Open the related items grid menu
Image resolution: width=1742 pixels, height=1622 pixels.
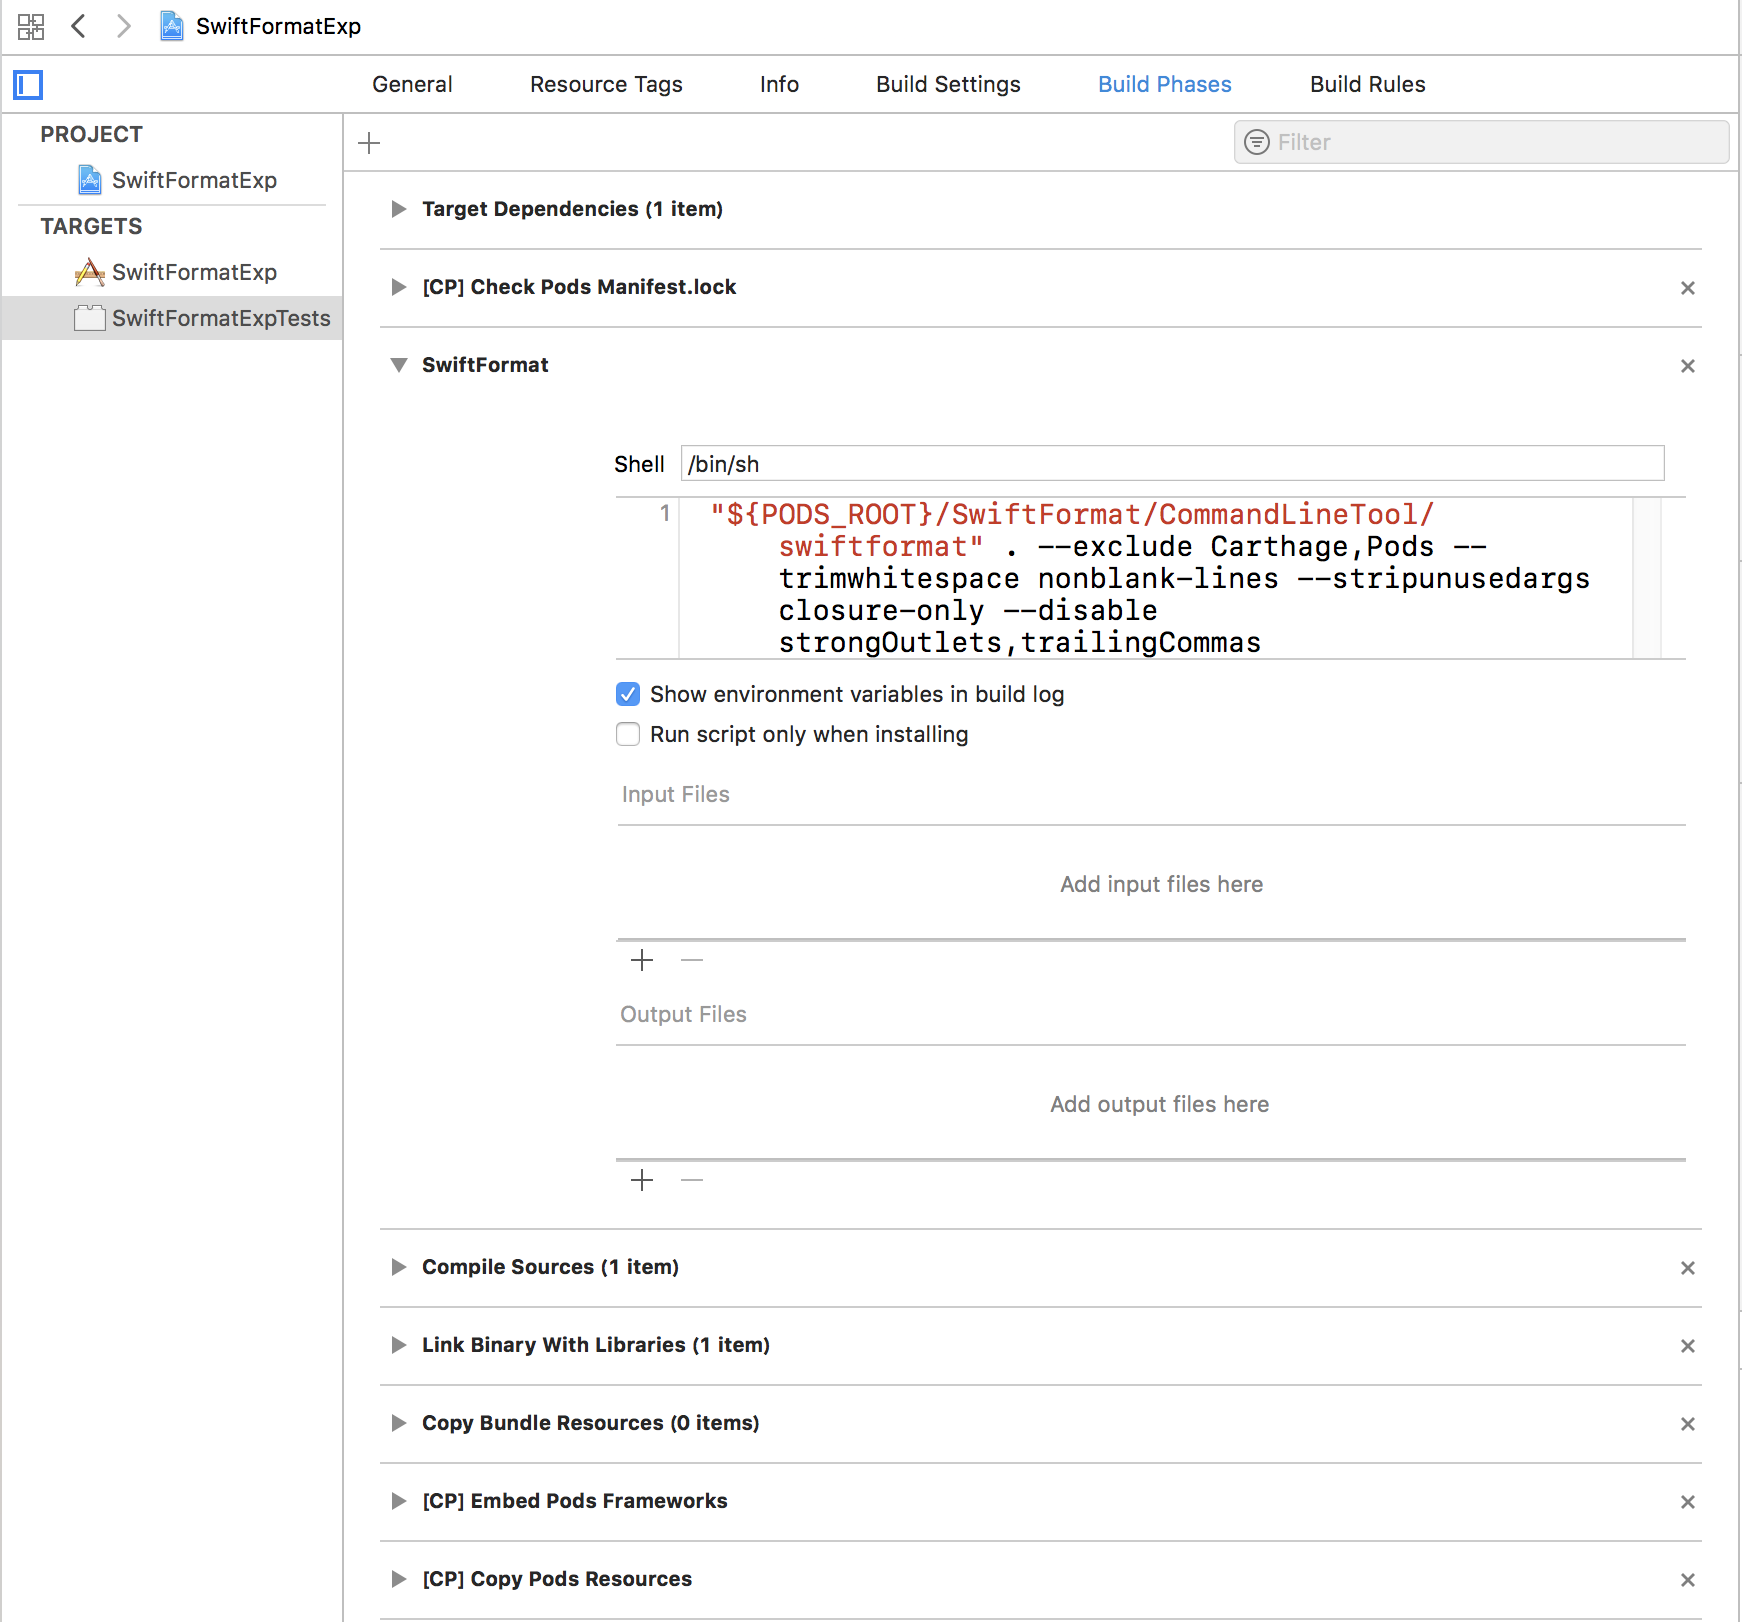(x=31, y=26)
